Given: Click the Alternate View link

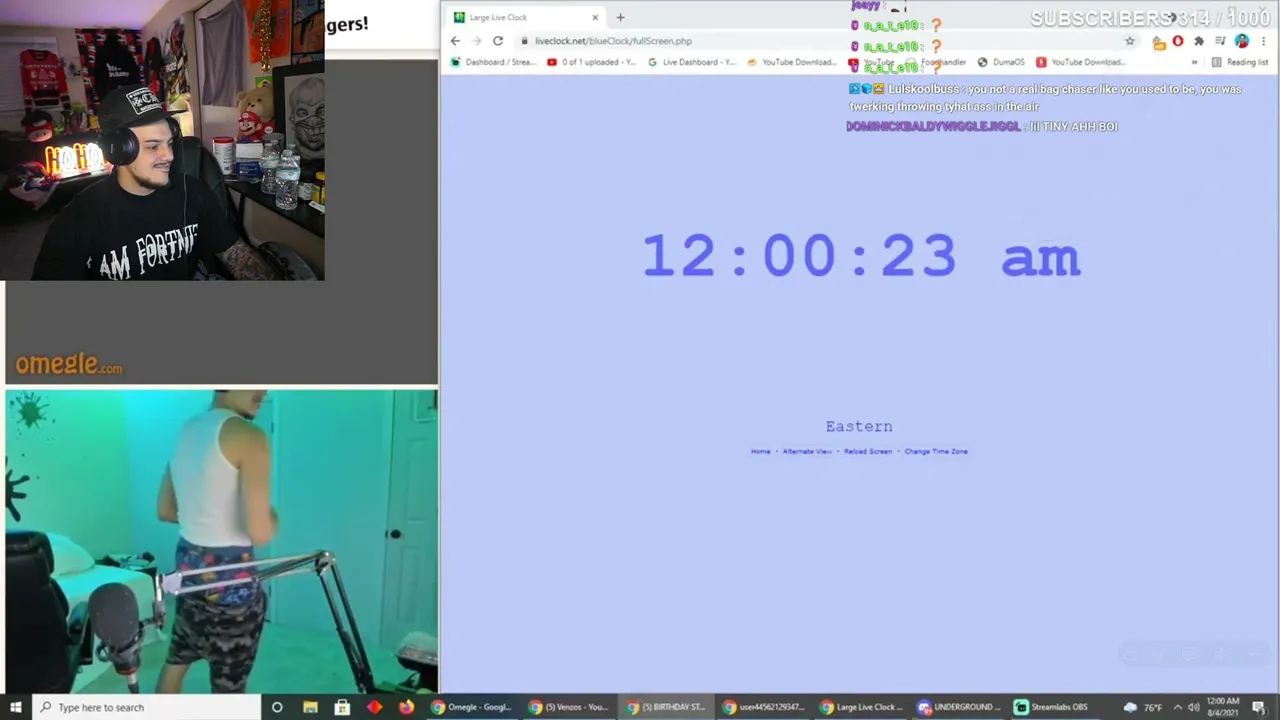Looking at the screenshot, I should point(807,451).
